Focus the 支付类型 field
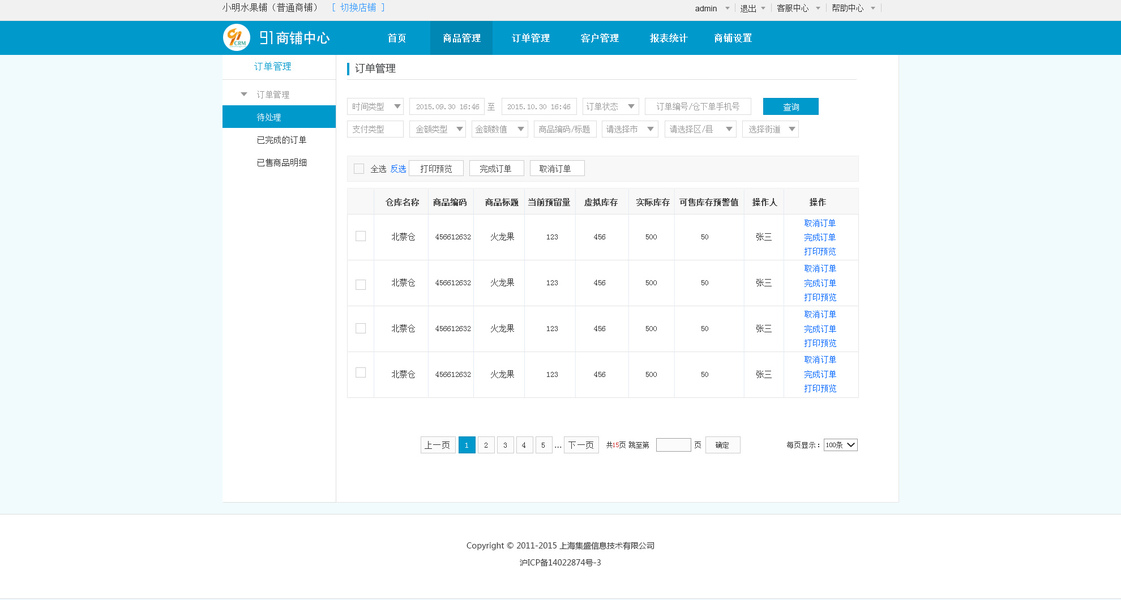 [x=375, y=129]
